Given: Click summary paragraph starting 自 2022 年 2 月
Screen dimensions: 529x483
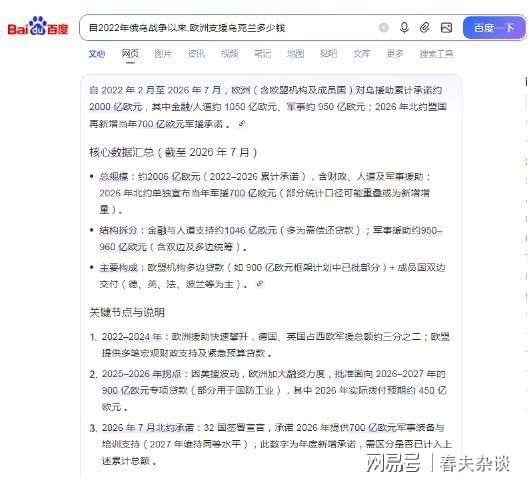Looking at the screenshot, I should click(x=268, y=107).
